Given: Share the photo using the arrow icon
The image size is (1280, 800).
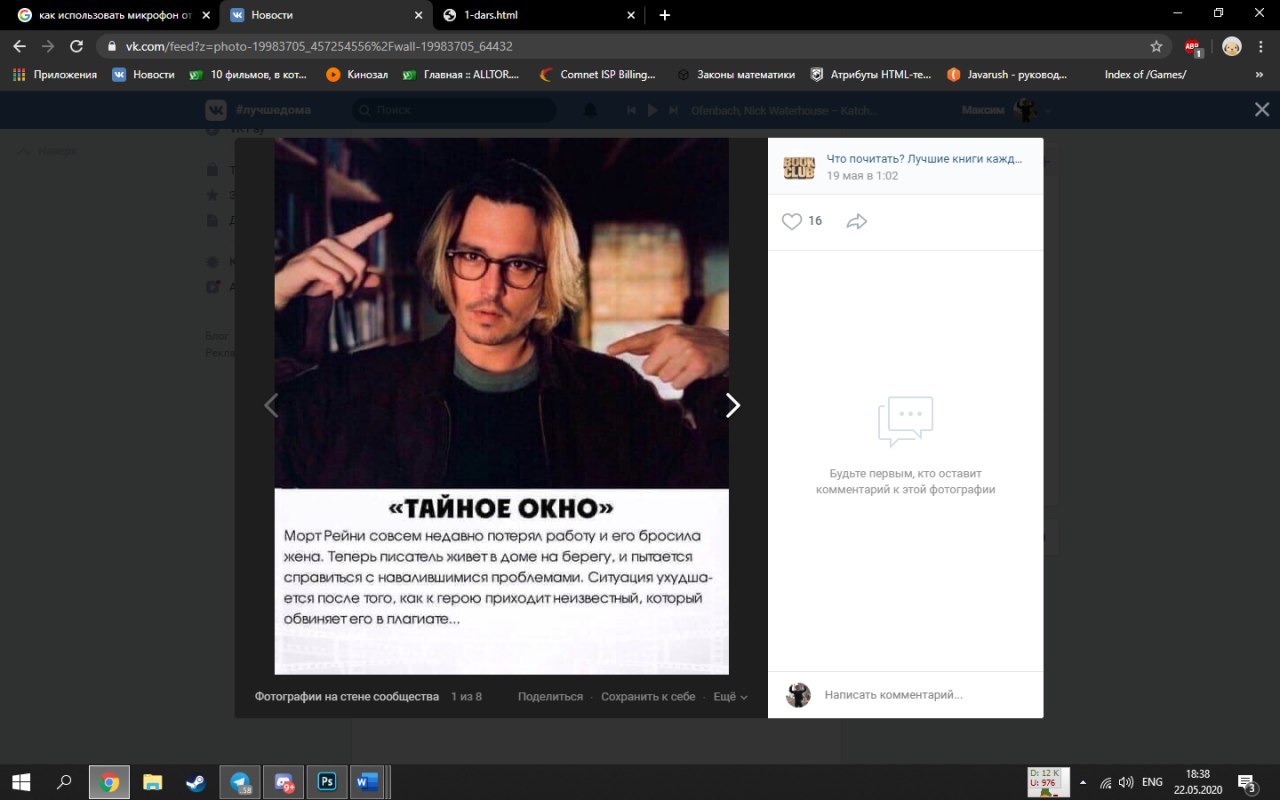Looking at the screenshot, I should coord(857,221).
